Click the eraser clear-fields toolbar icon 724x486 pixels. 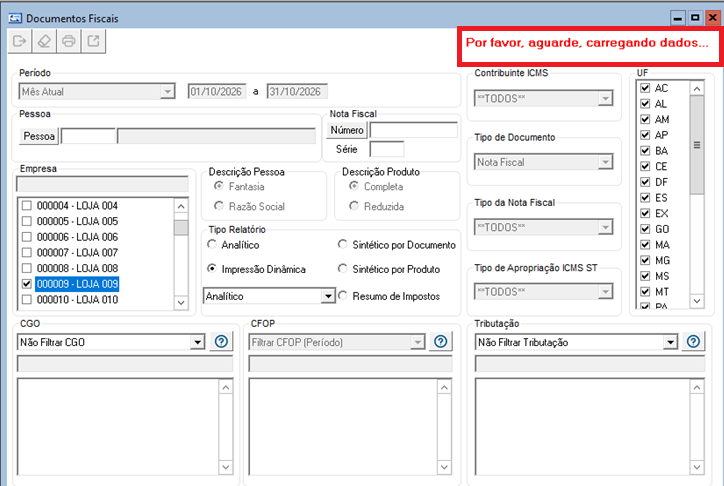point(44,41)
